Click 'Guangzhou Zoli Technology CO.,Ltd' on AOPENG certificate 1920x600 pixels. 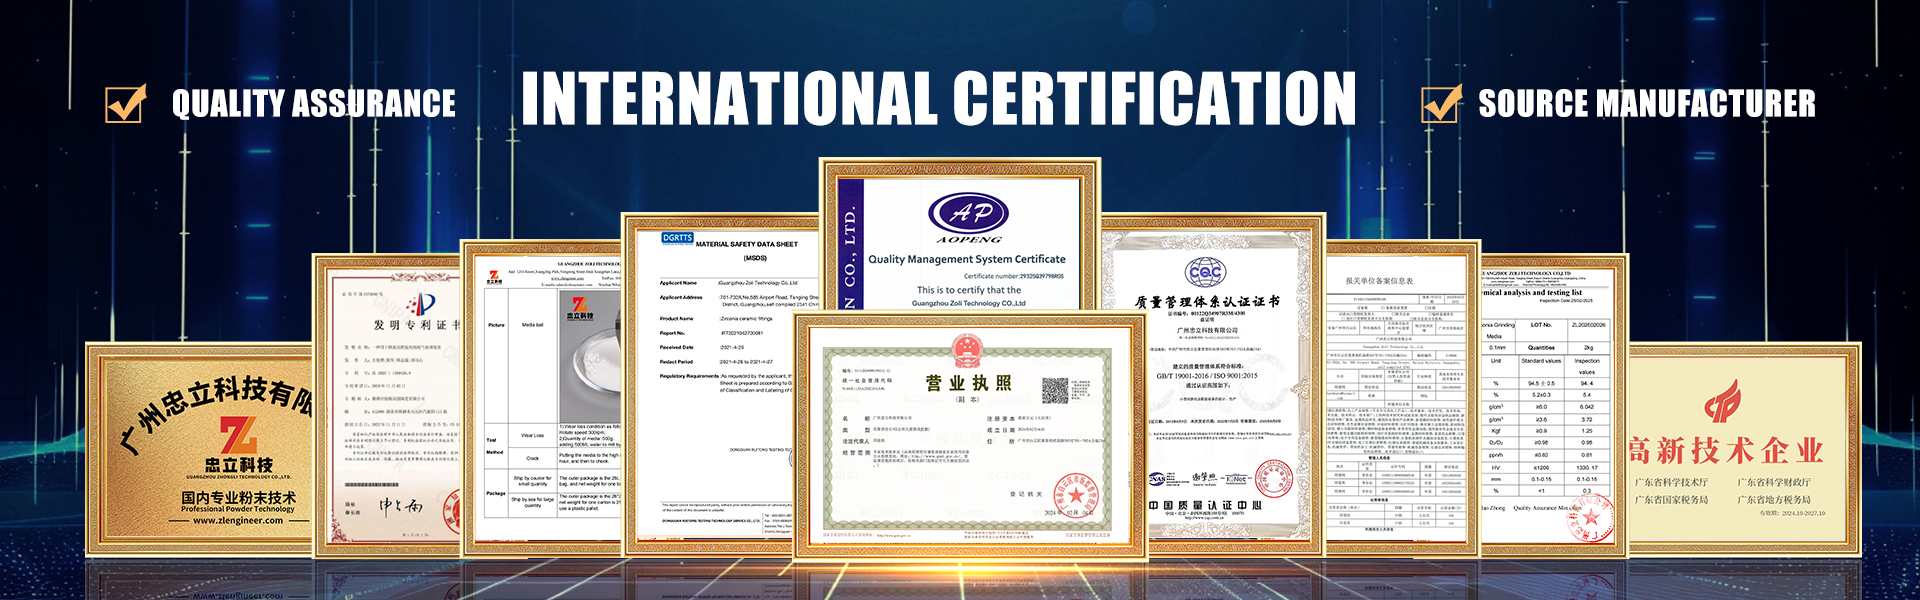[969, 303]
